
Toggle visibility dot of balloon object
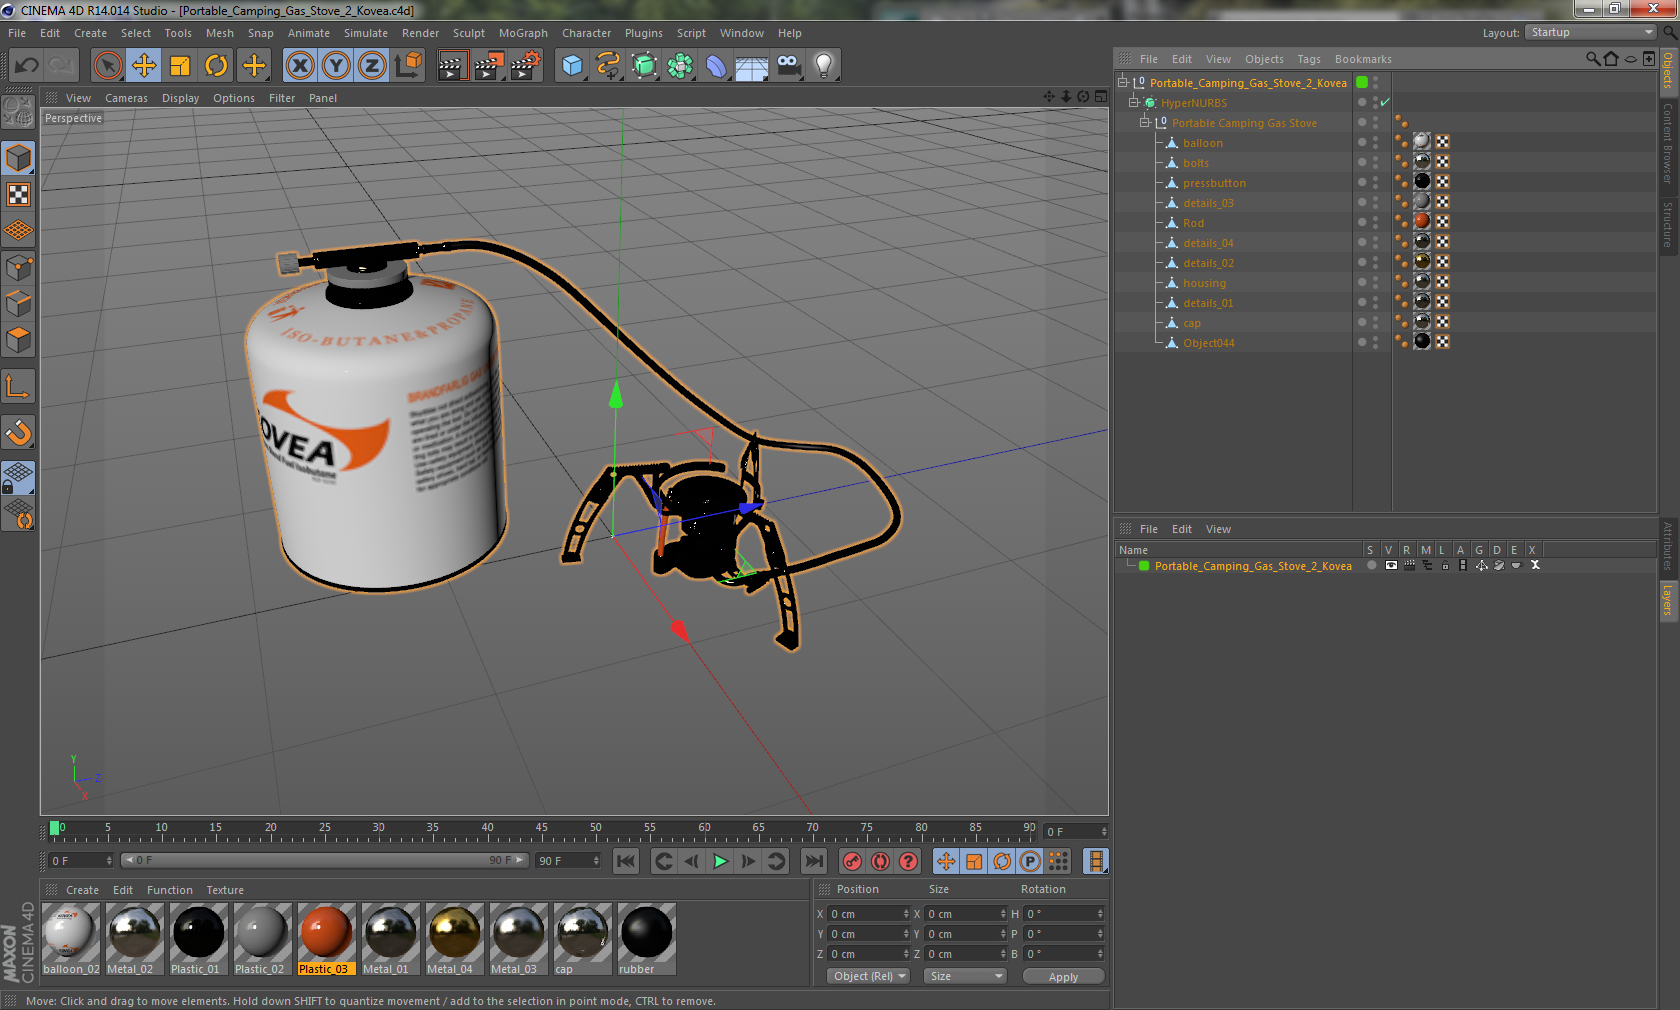[x=1361, y=142]
